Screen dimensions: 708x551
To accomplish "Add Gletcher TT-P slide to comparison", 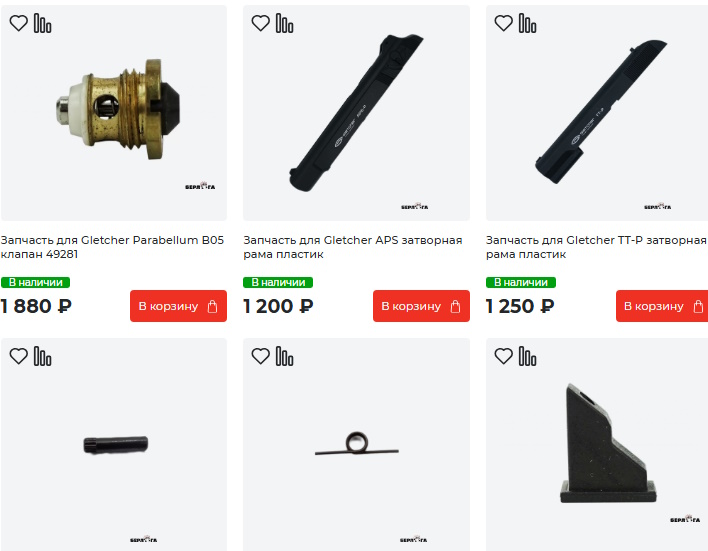I will (527, 23).
